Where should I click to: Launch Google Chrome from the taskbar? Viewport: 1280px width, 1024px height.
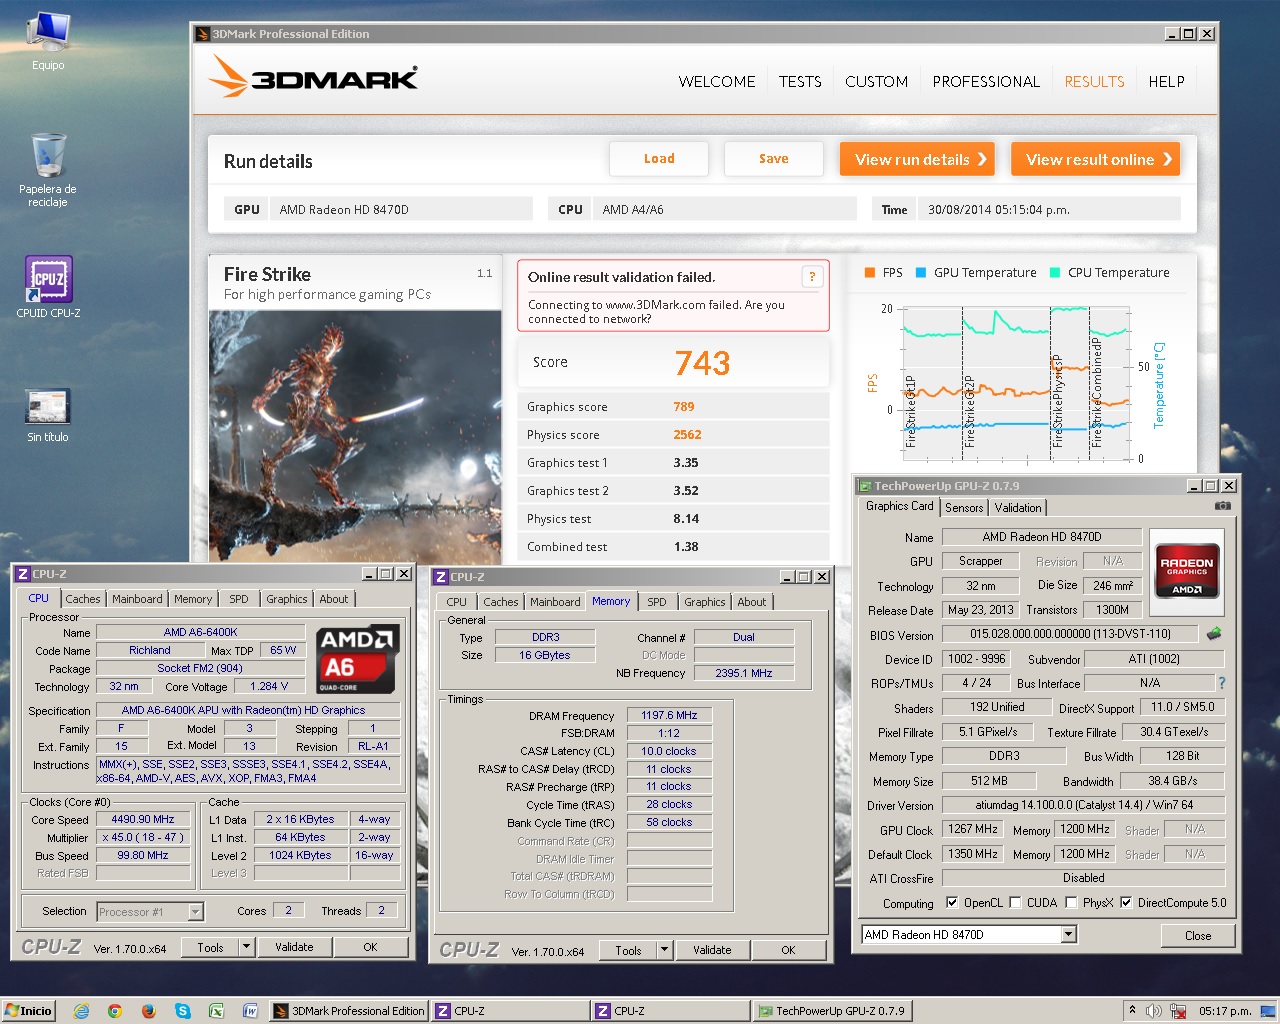tap(115, 1011)
